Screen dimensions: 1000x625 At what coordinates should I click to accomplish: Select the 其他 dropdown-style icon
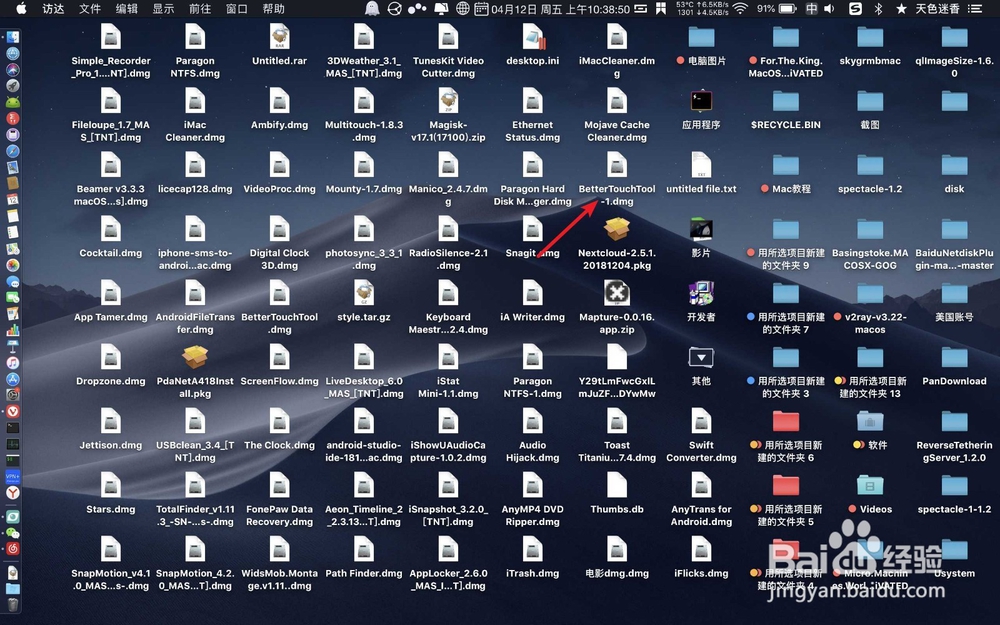point(701,357)
